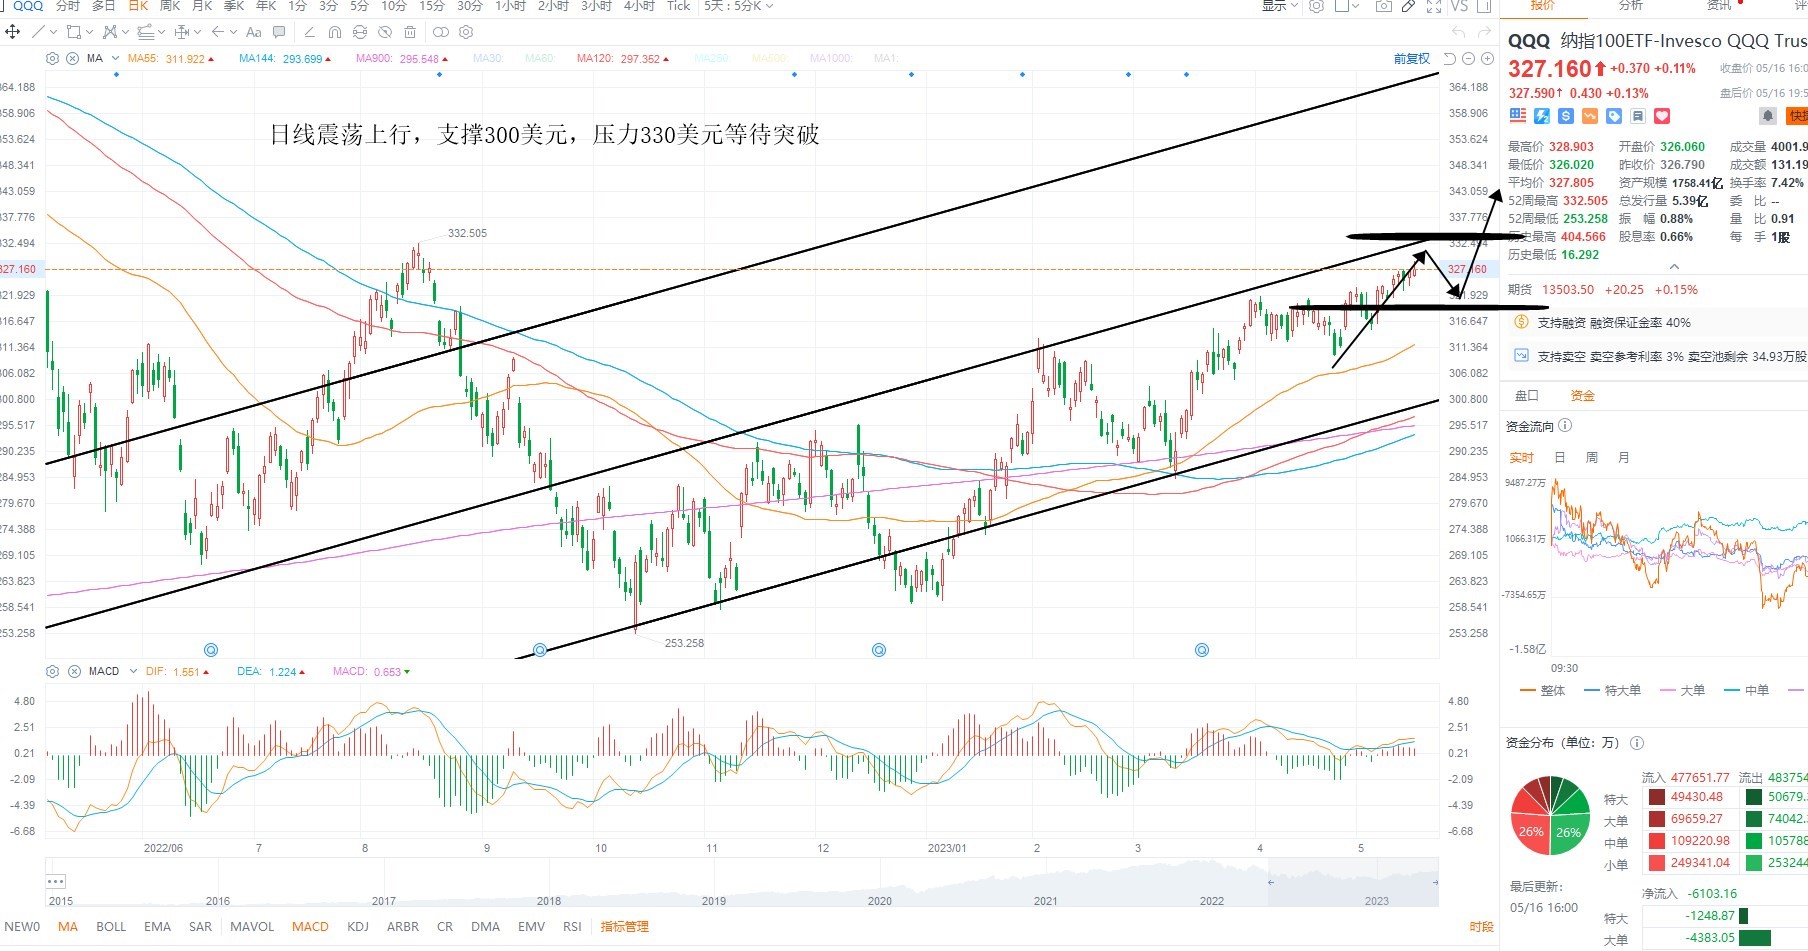Expand chart to fullscreen
Screen dimensions: 1808x951
[1434, 6]
